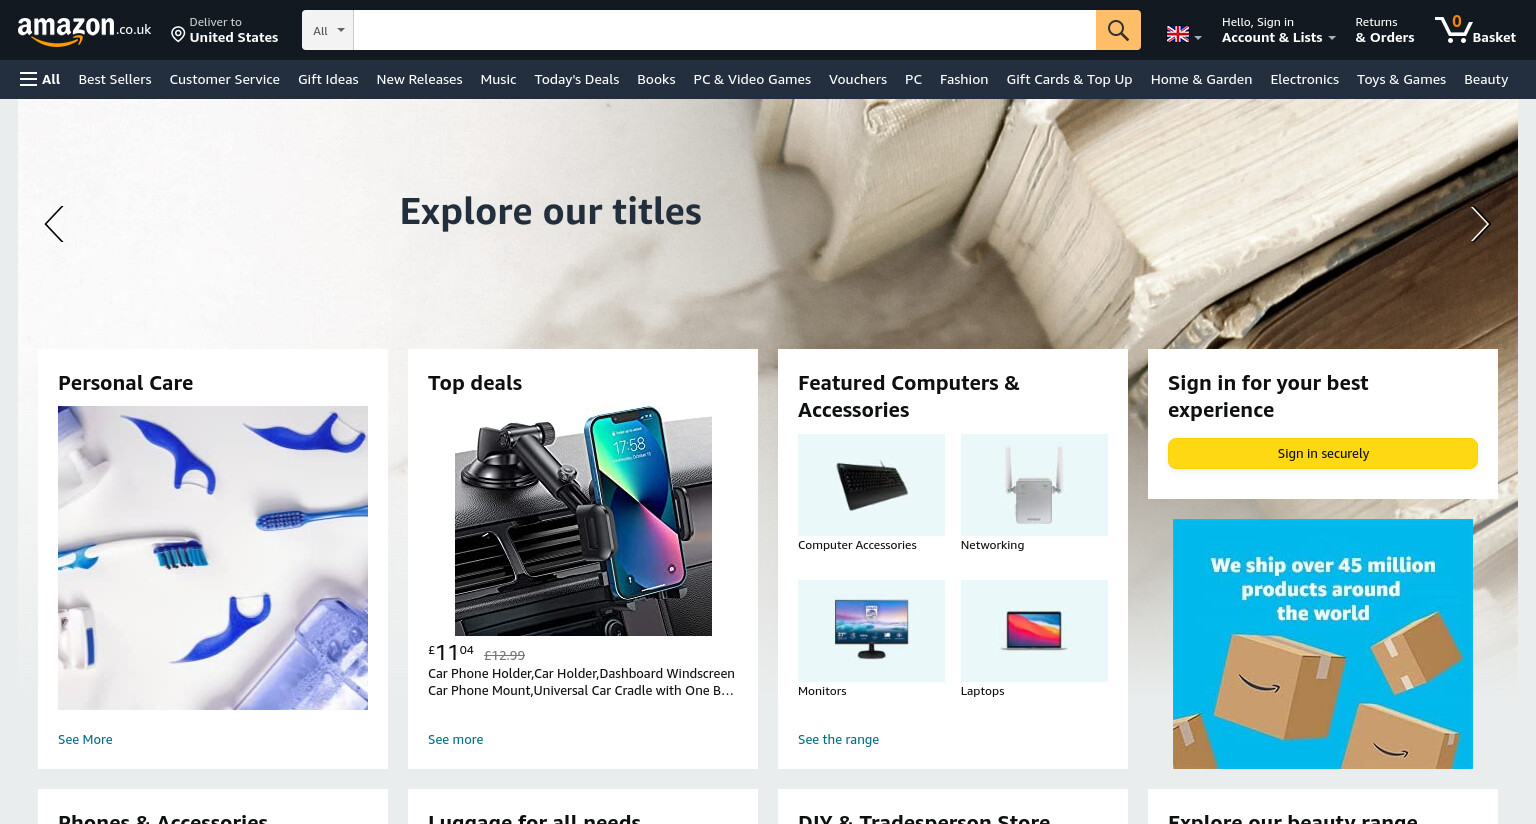The height and width of the screenshot is (824, 1536).
Task: Click the Amazon.co.uk logo
Action: point(84,30)
